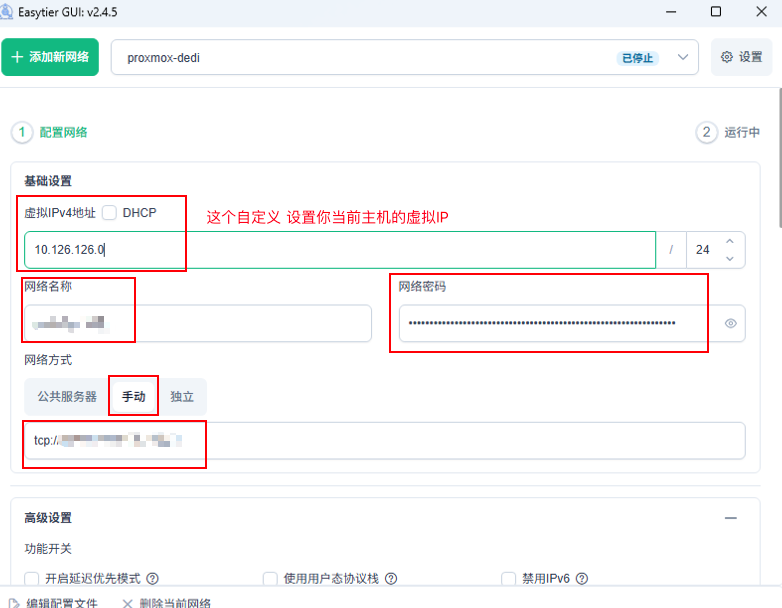Click the 添加新网络 button
Viewport: 782px width, 608px height.
50,58
